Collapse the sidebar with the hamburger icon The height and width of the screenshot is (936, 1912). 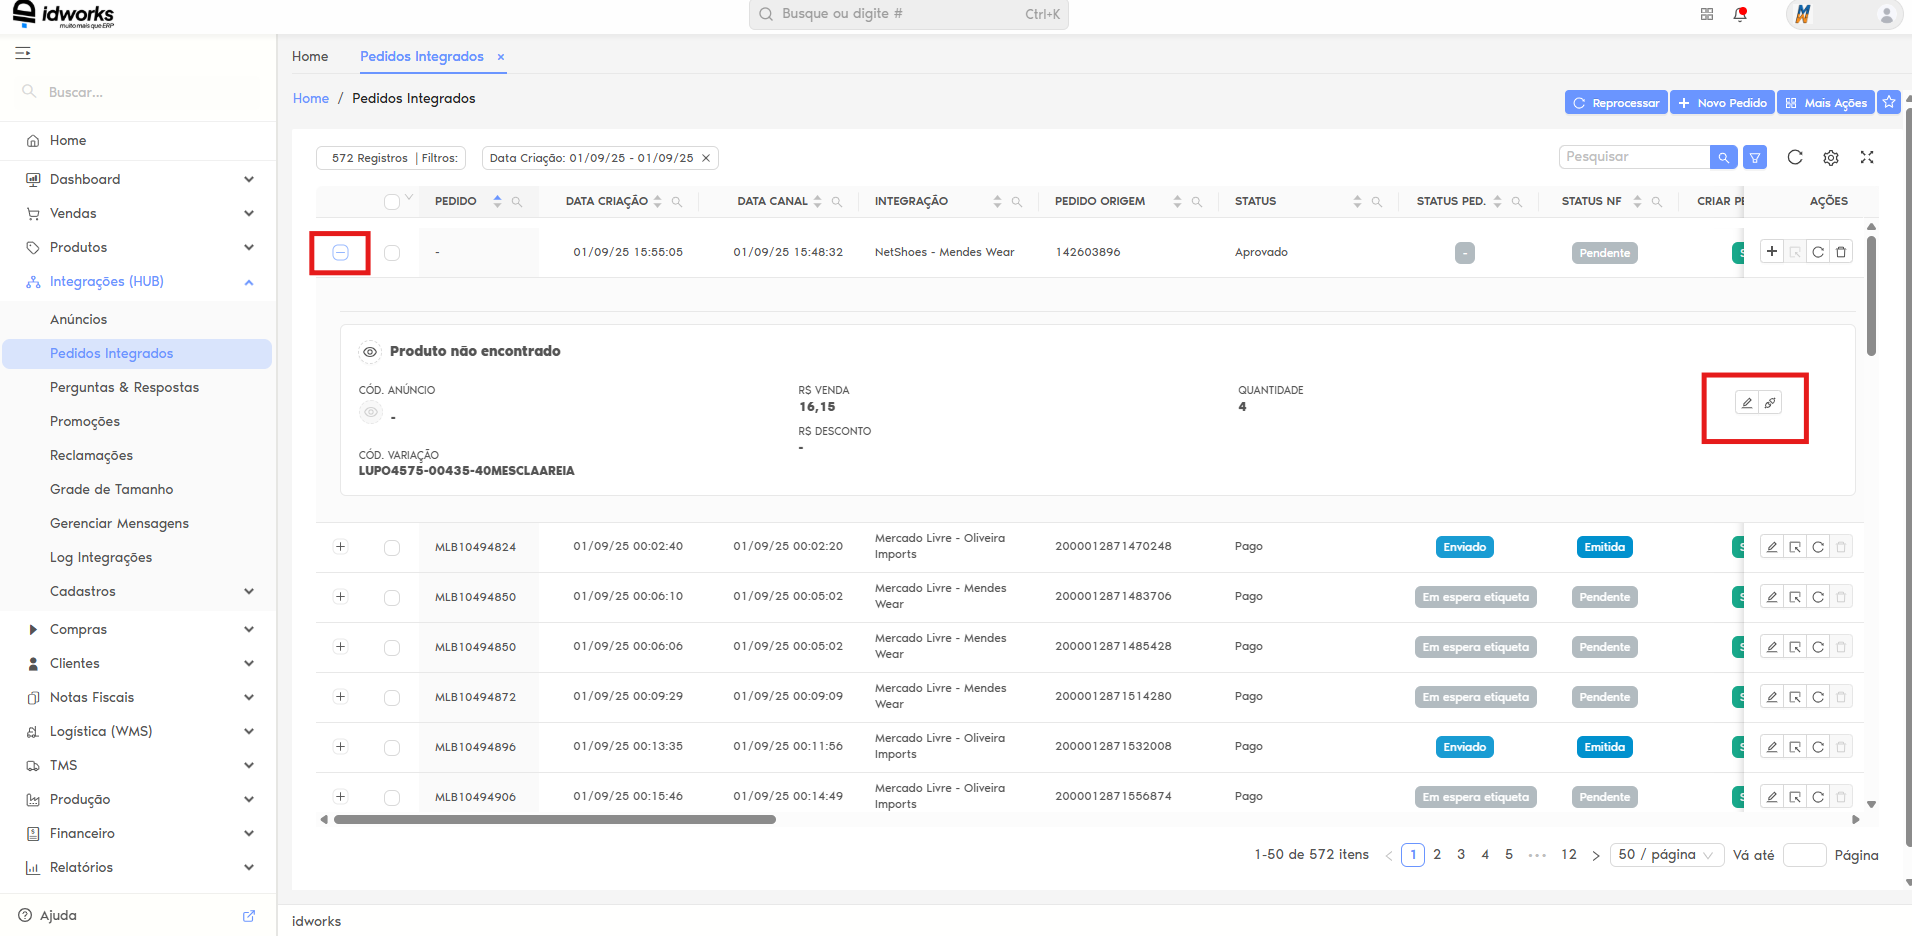click(23, 53)
